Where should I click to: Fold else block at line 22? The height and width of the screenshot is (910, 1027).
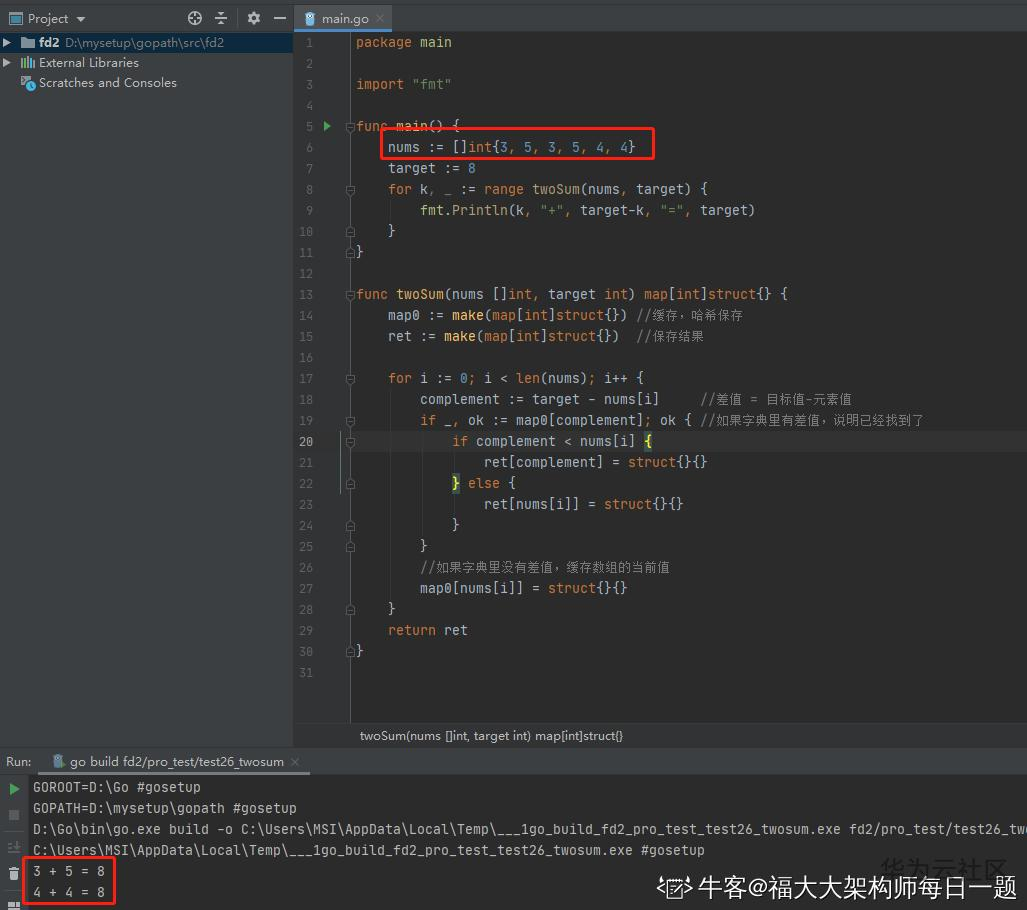350,483
